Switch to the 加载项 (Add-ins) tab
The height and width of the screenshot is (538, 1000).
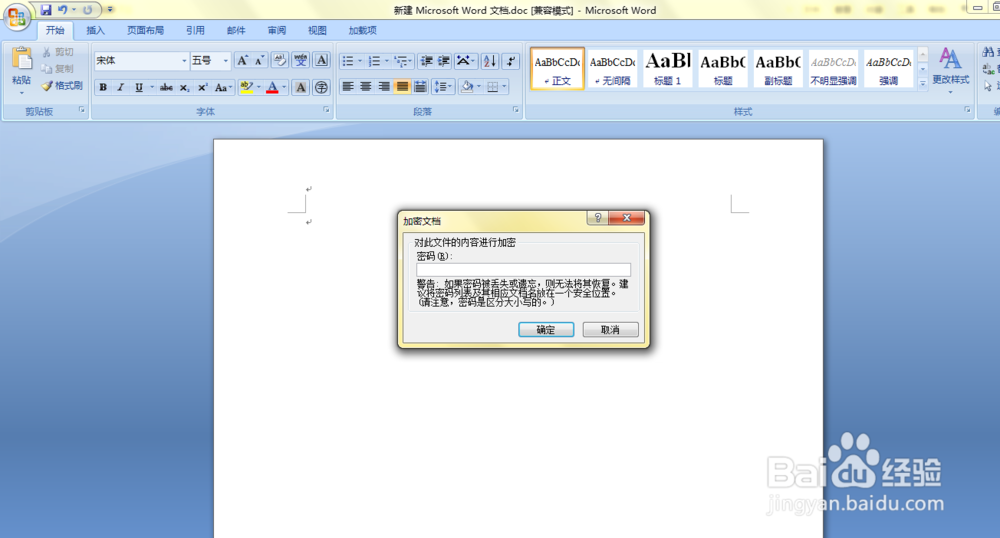[362, 30]
